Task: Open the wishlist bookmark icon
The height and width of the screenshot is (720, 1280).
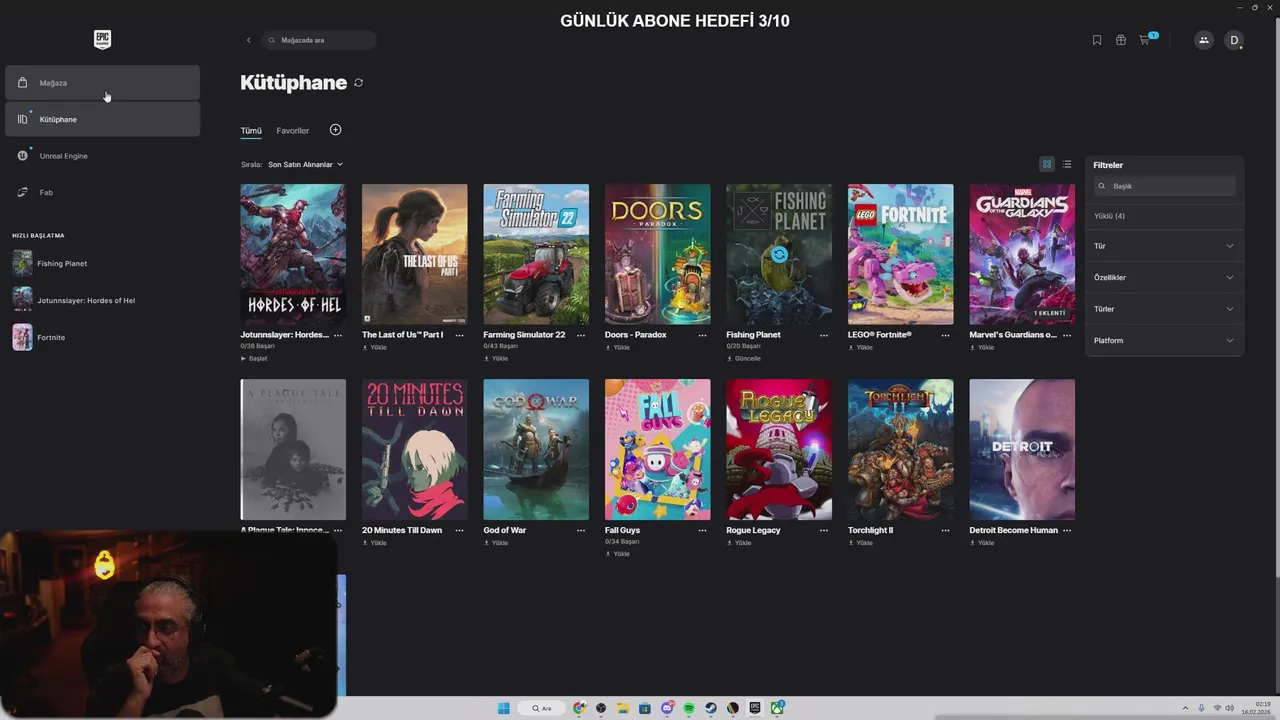Action: pyautogui.click(x=1097, y=40)
